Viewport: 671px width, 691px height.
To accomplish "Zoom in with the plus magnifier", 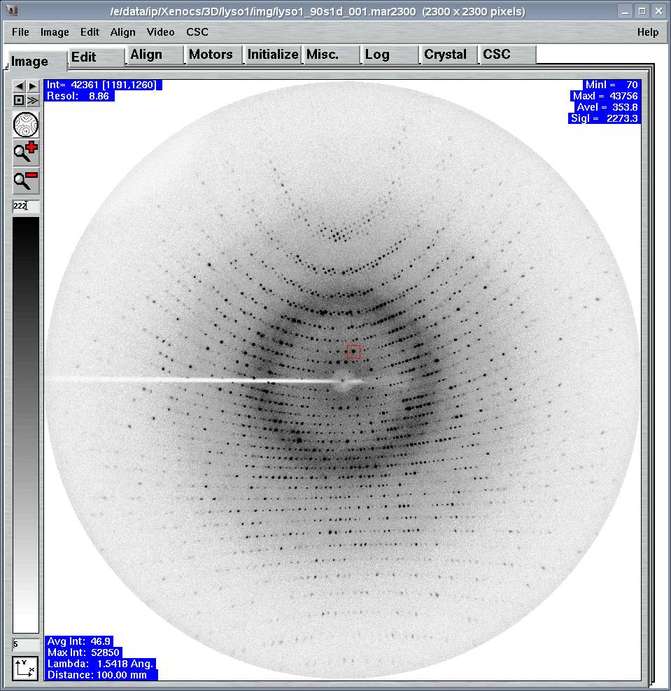I will [x=26, y=153].
